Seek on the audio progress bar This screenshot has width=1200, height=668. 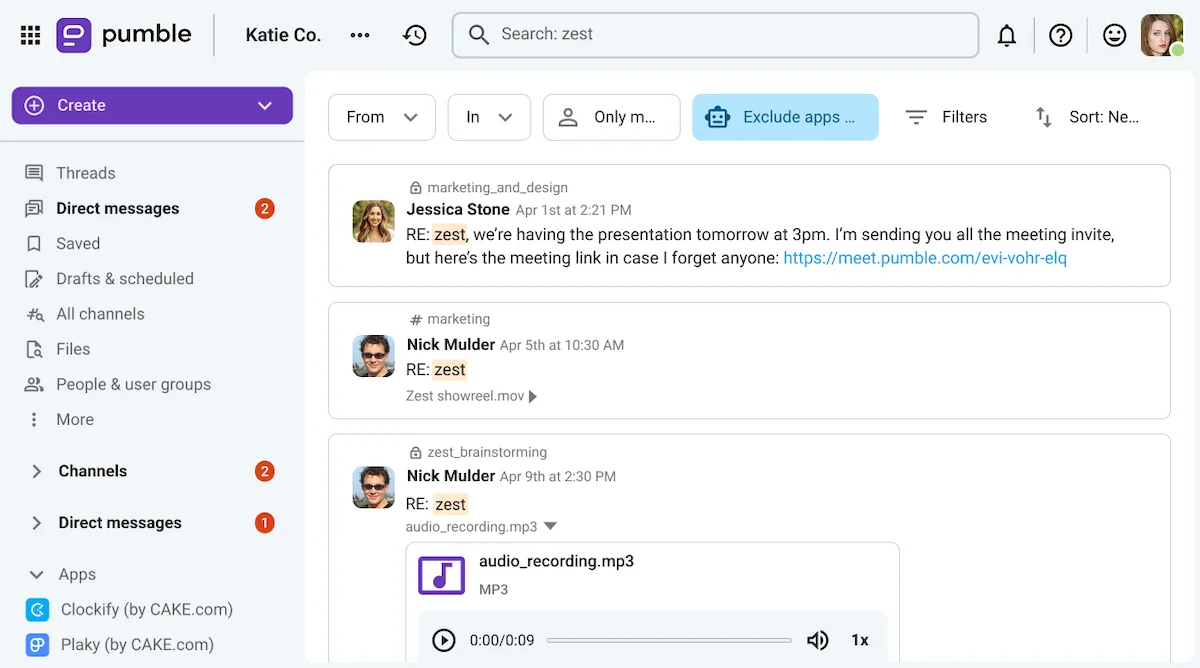point(669,640)
